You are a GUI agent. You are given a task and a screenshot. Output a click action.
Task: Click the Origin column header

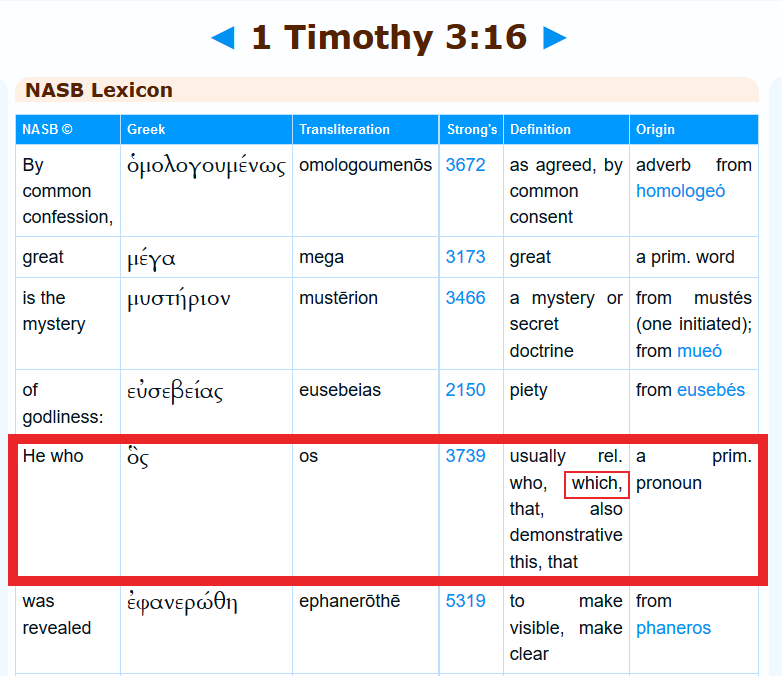pyautogui.click(x=694, y=130)
